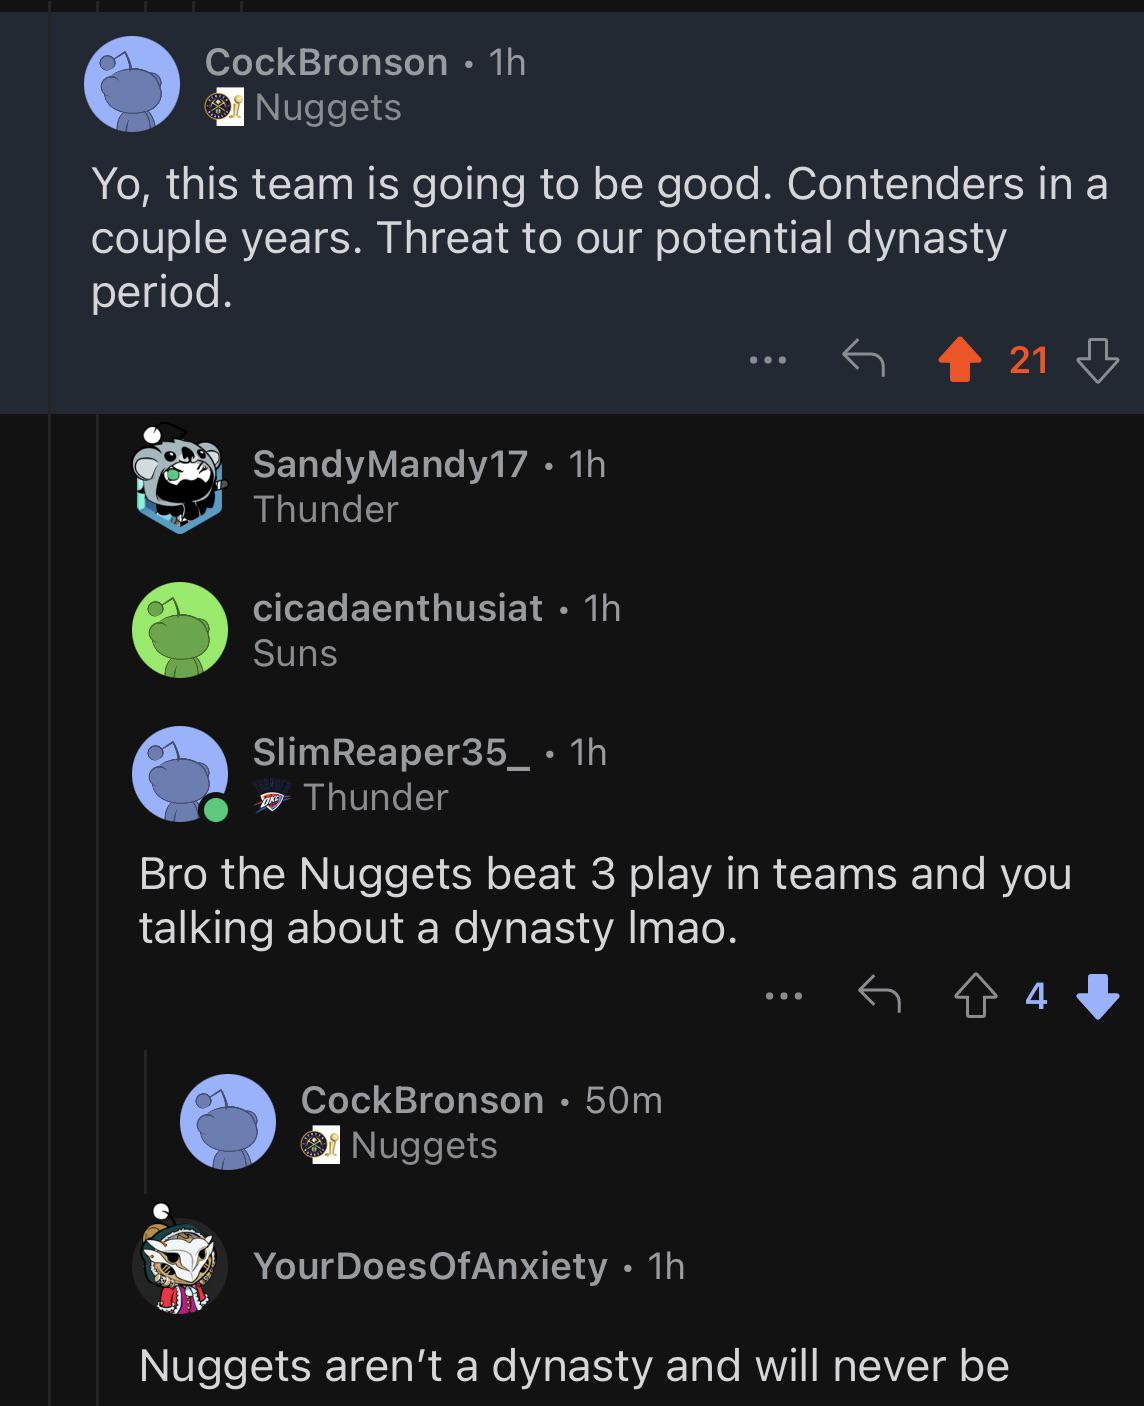This screenshot has height=1406, width=1144.
Task: View SandyMandy17's avatar profile
Action: [x=179, y=479]
